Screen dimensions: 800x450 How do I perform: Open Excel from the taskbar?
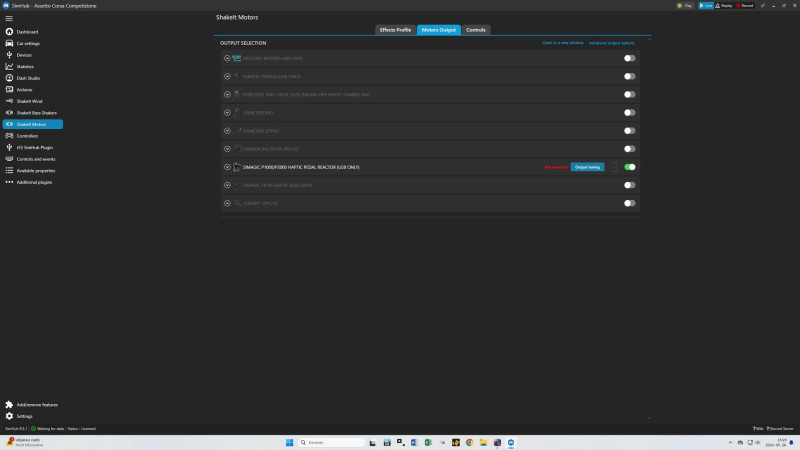point(428,442)
